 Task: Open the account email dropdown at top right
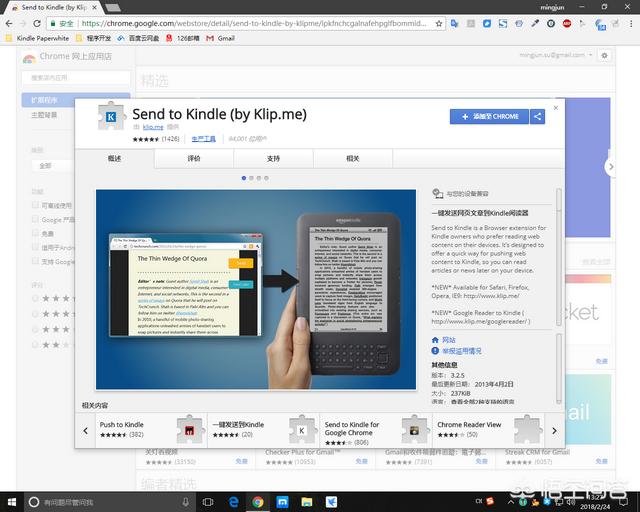tap(556, 55)
